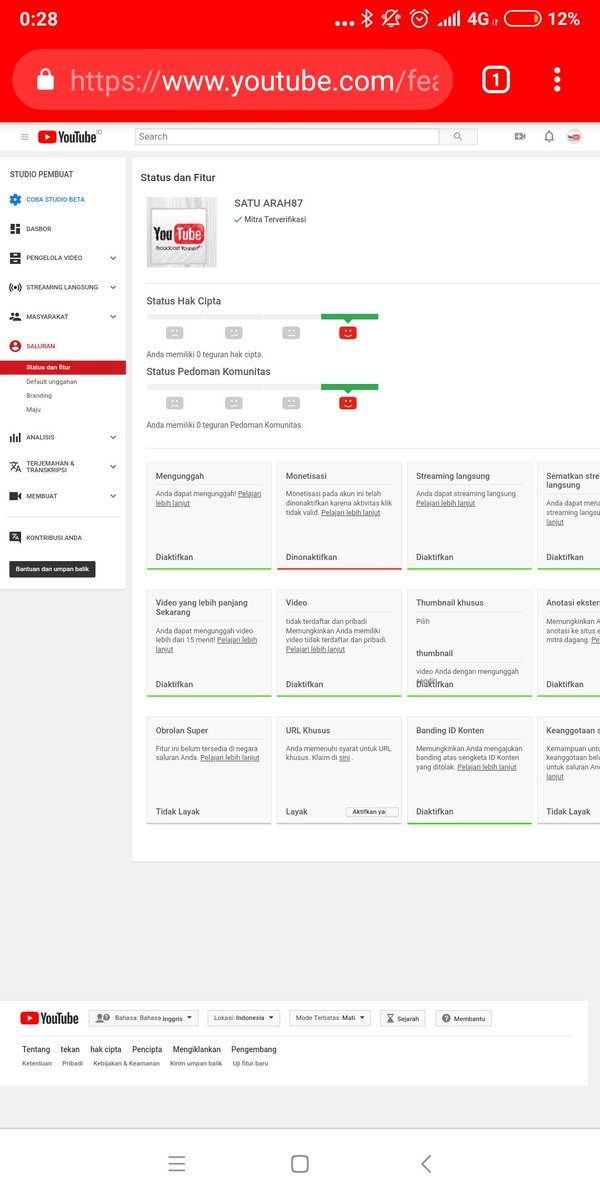
Task: Click the Pengelola Video icon
Action: click(x=15, y=258)
